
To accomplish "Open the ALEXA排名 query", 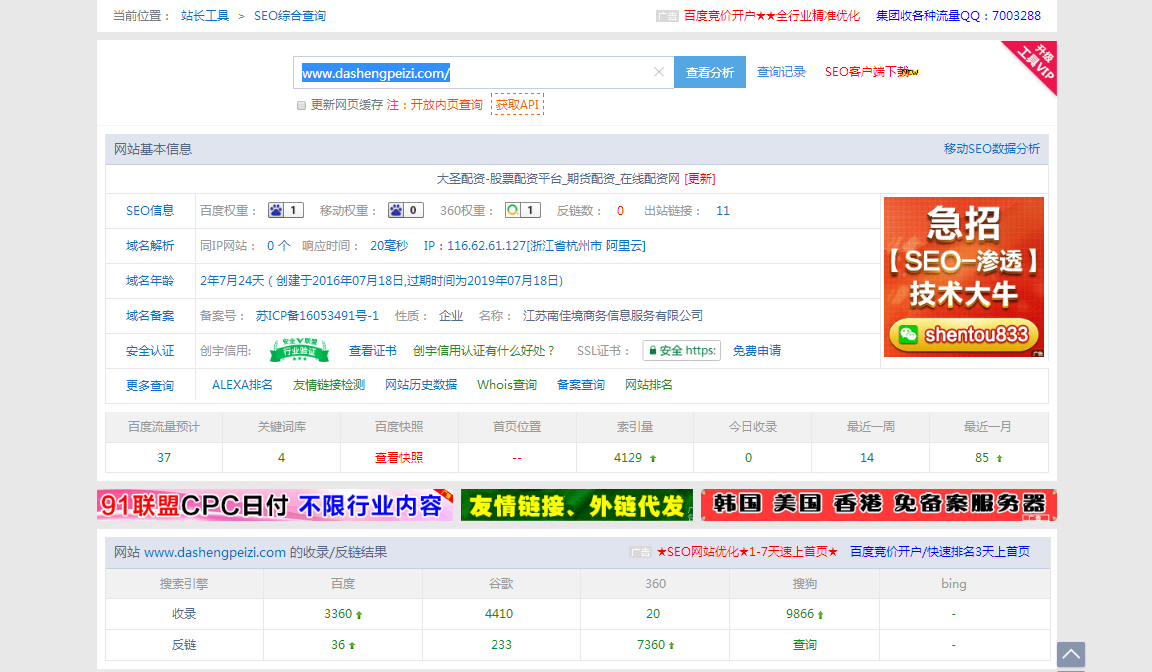I will pos(242,385).
